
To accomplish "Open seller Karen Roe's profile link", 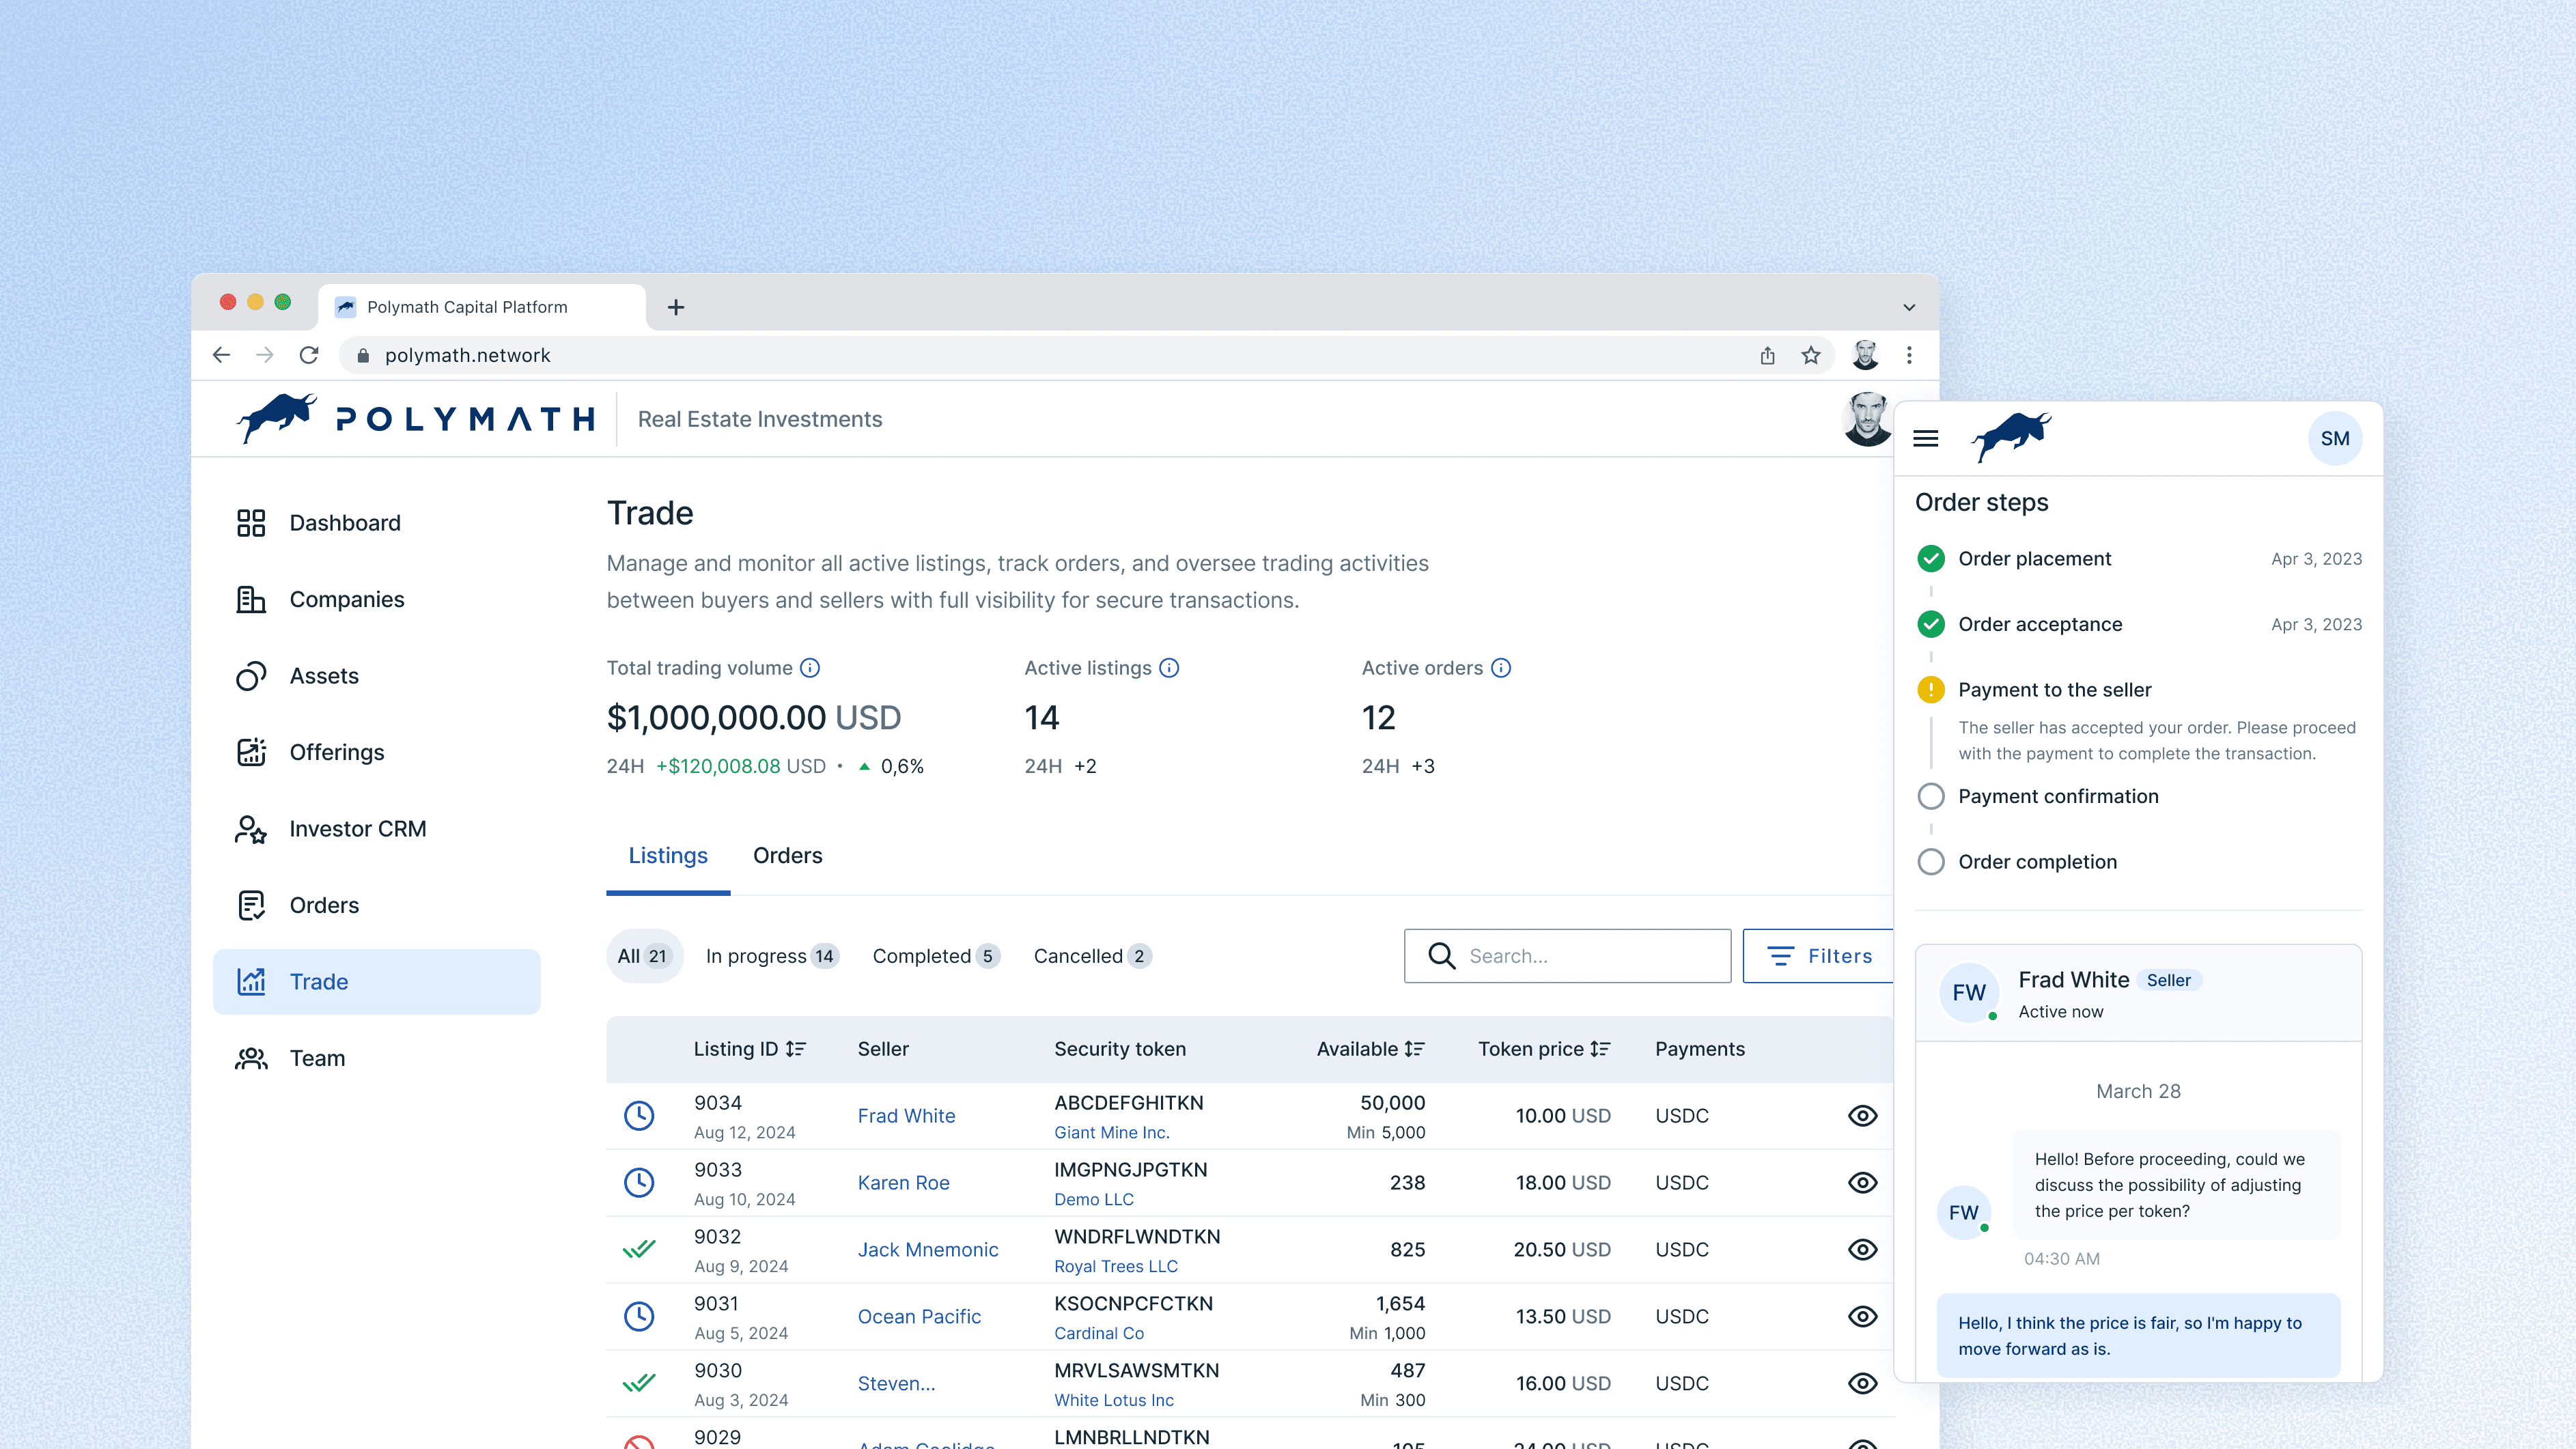I will (903, 1182).
